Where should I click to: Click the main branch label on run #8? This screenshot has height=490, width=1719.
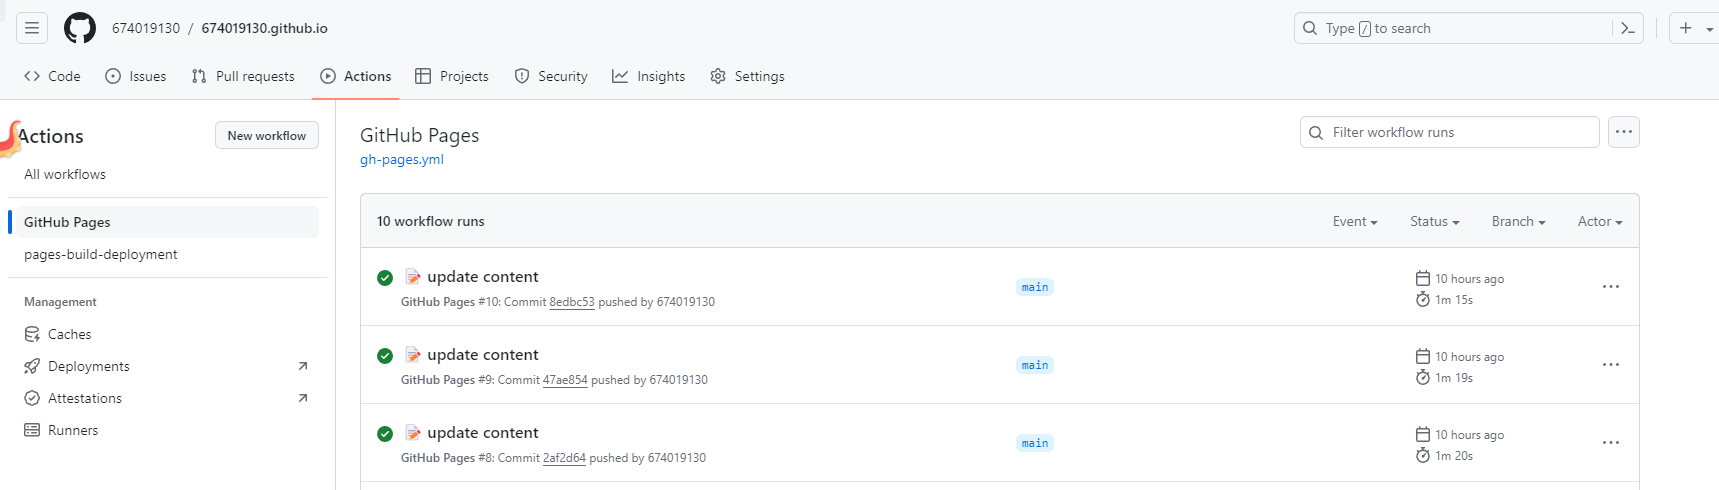pos(1035,443)
